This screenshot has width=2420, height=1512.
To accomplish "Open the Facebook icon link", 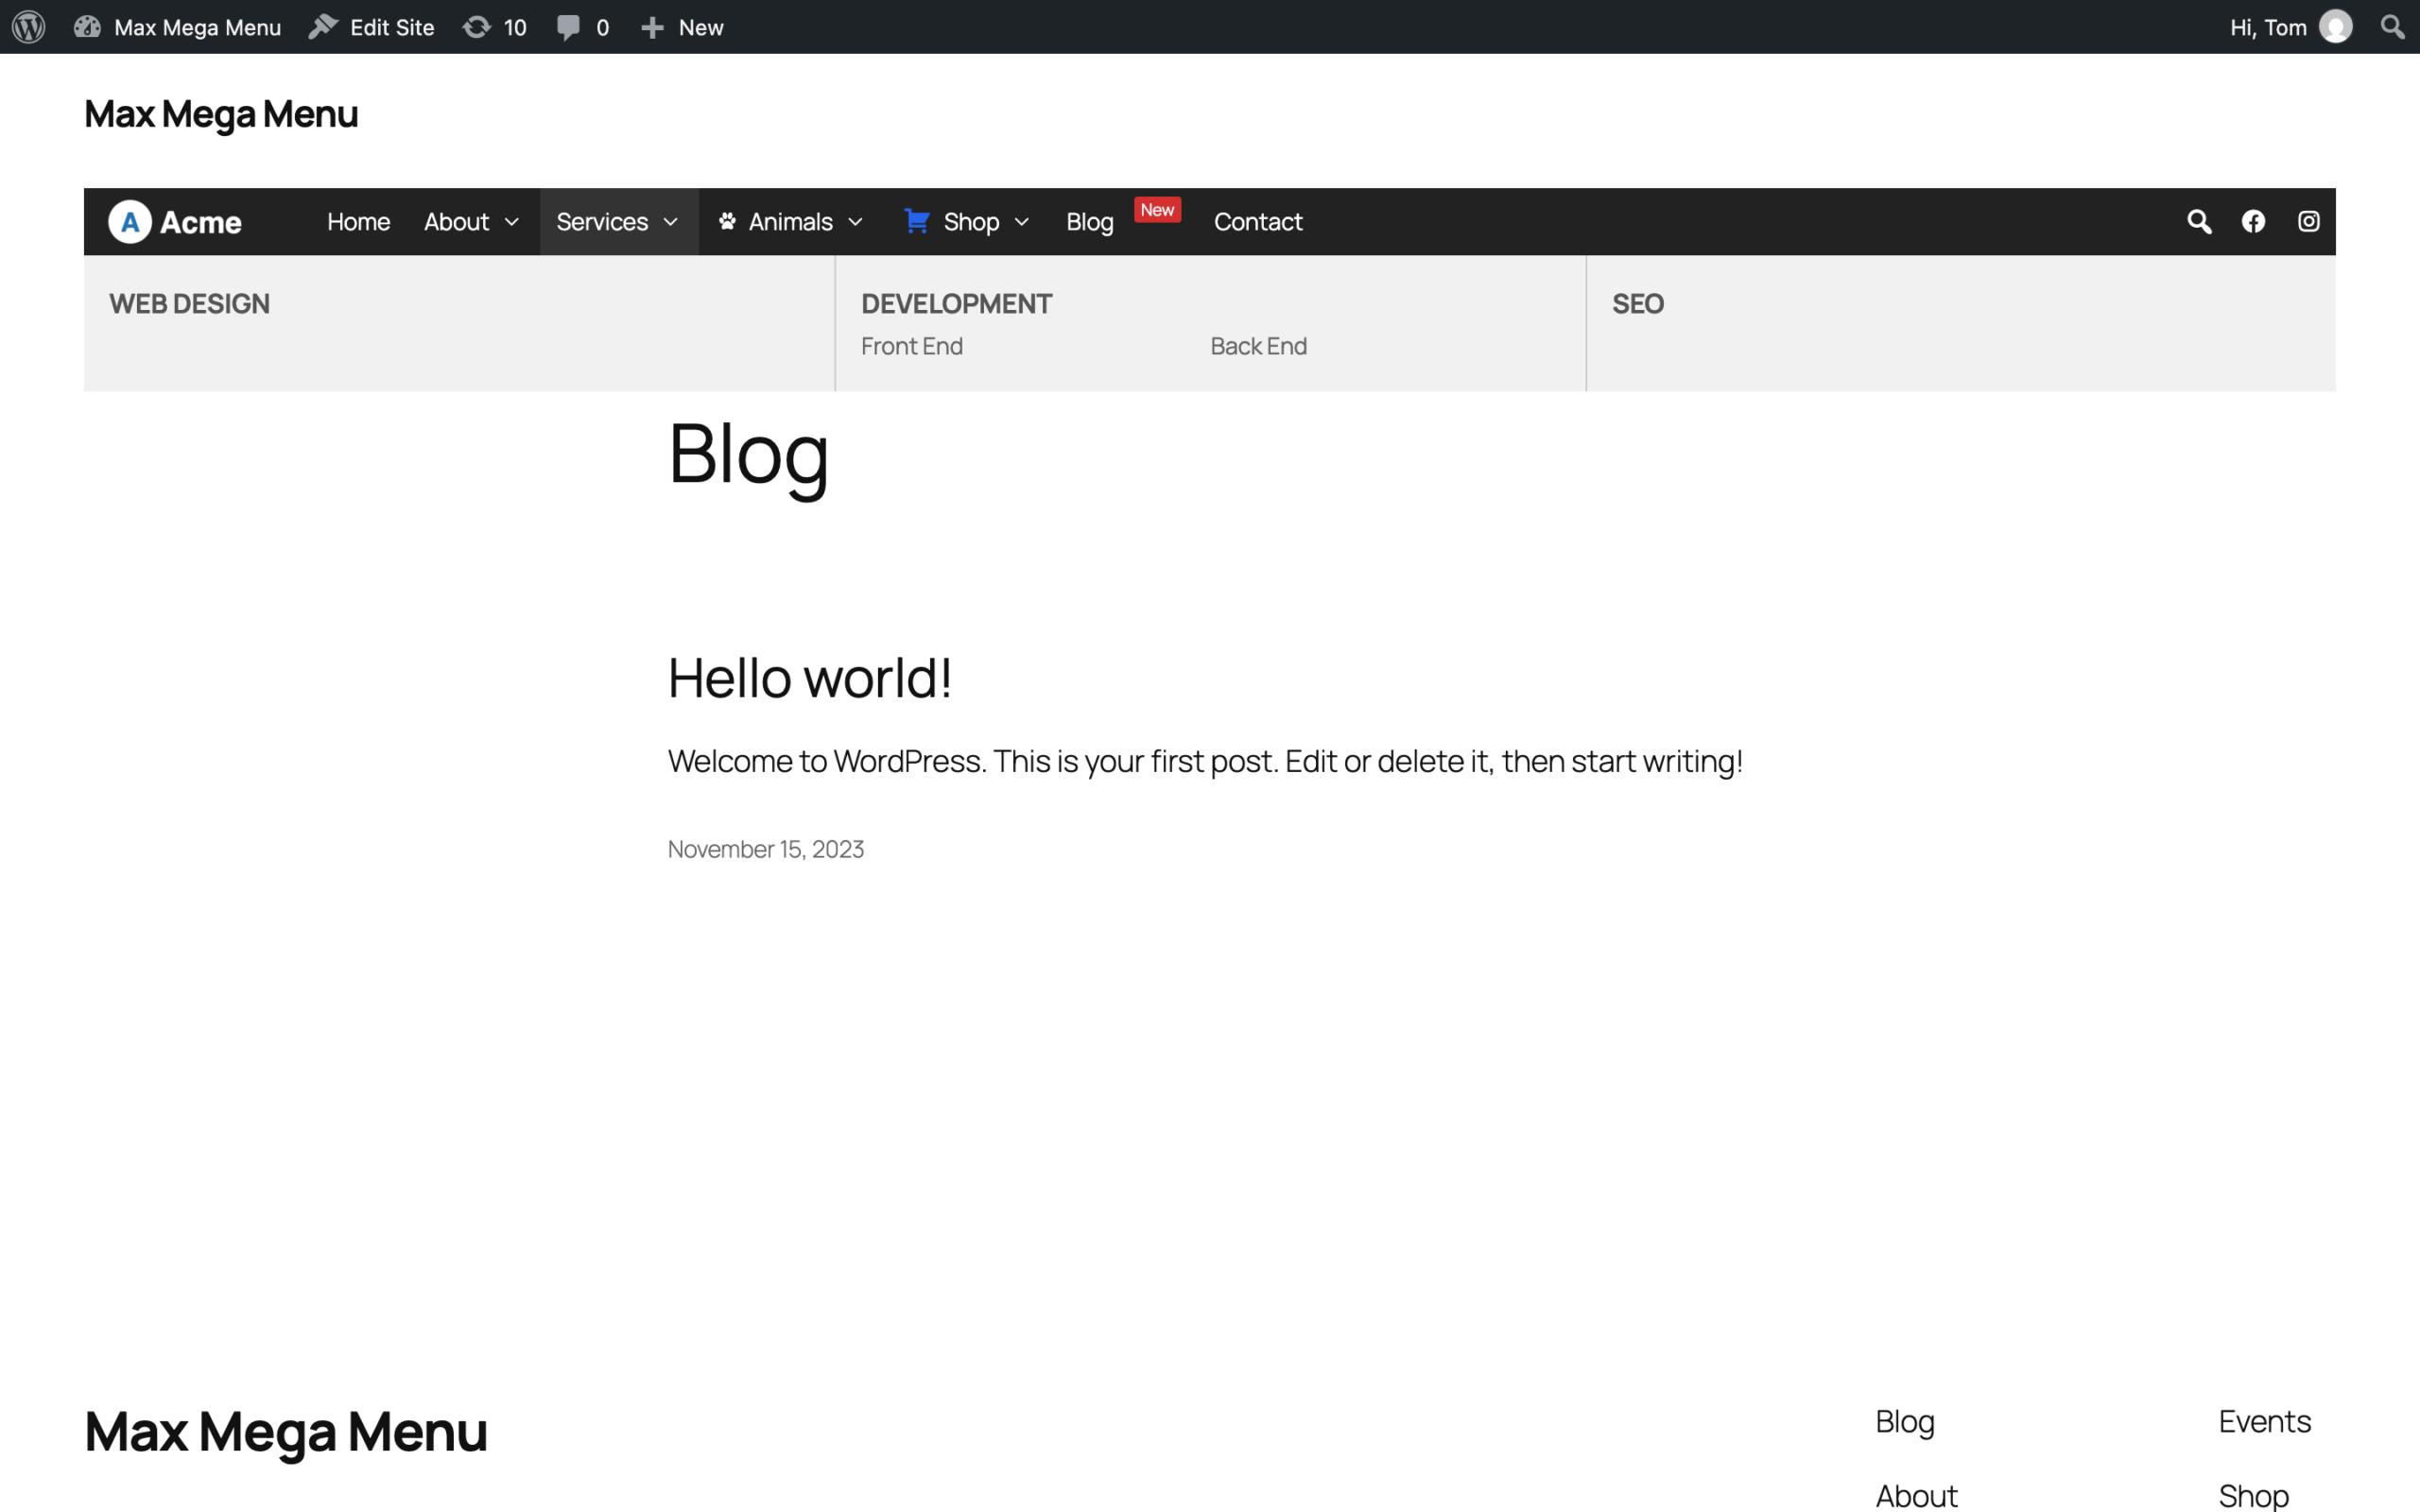I will [x=2253, y=221].
